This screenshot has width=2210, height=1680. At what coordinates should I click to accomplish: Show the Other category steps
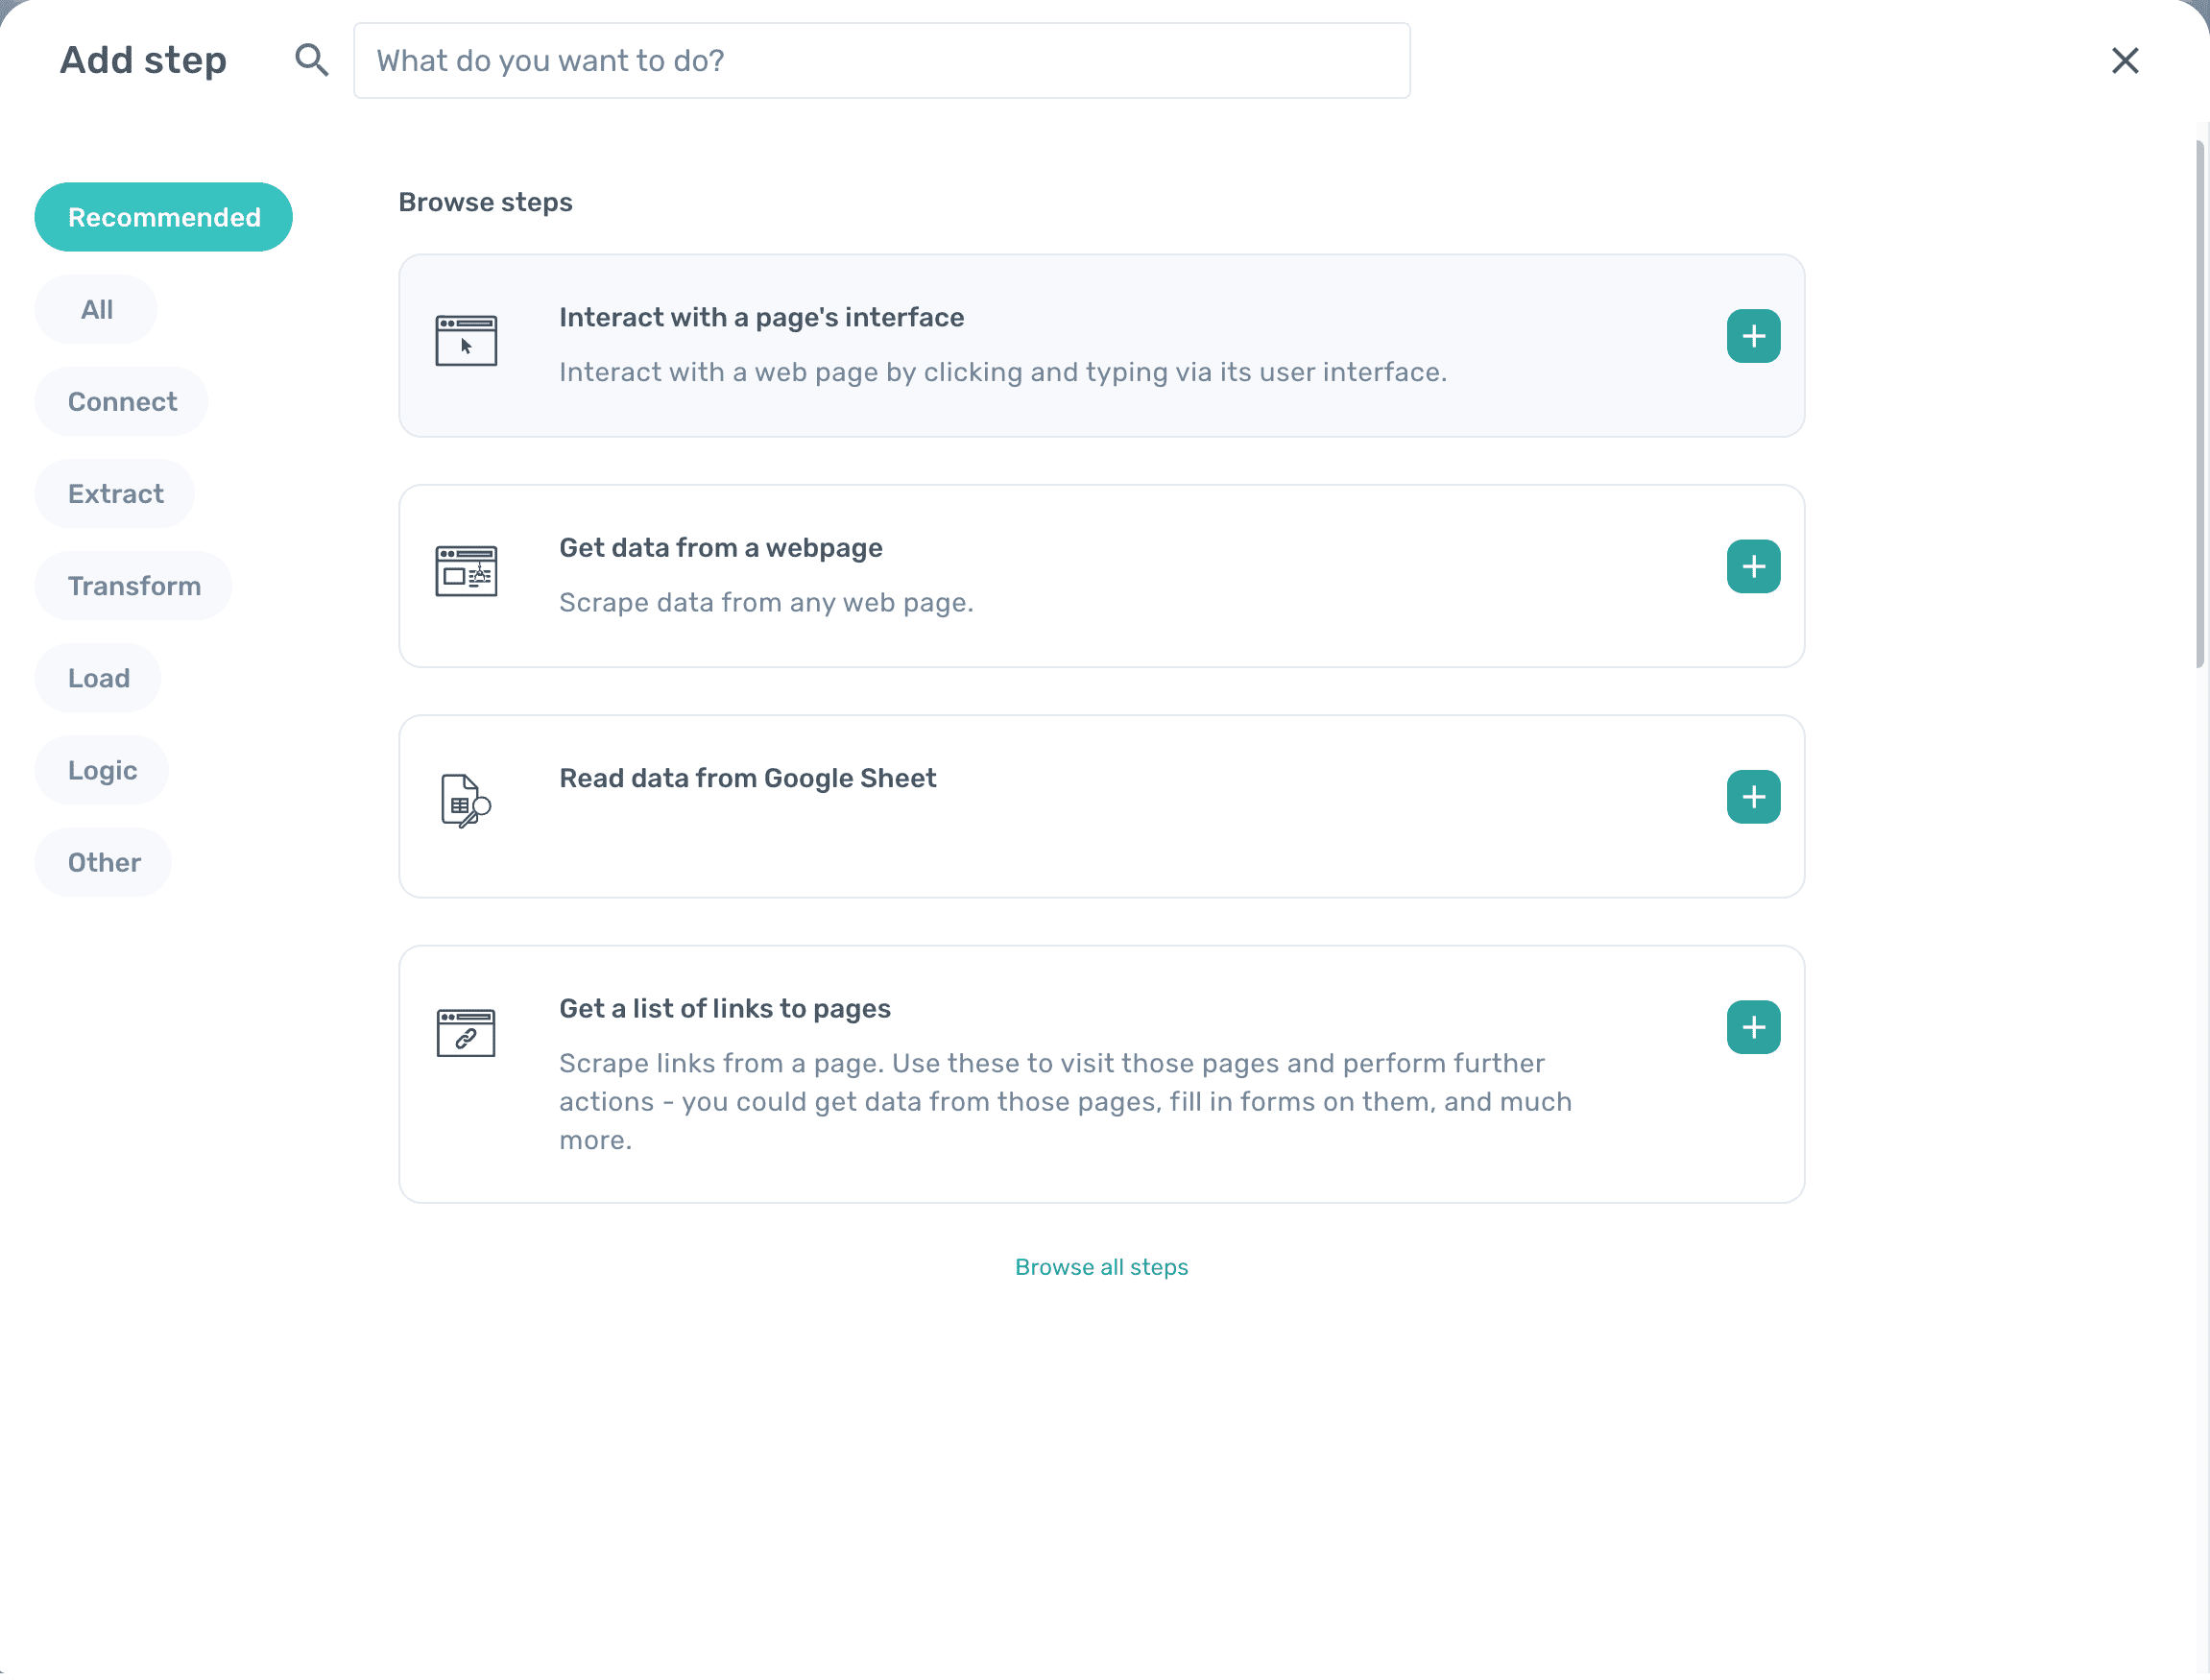pos(104,861)
